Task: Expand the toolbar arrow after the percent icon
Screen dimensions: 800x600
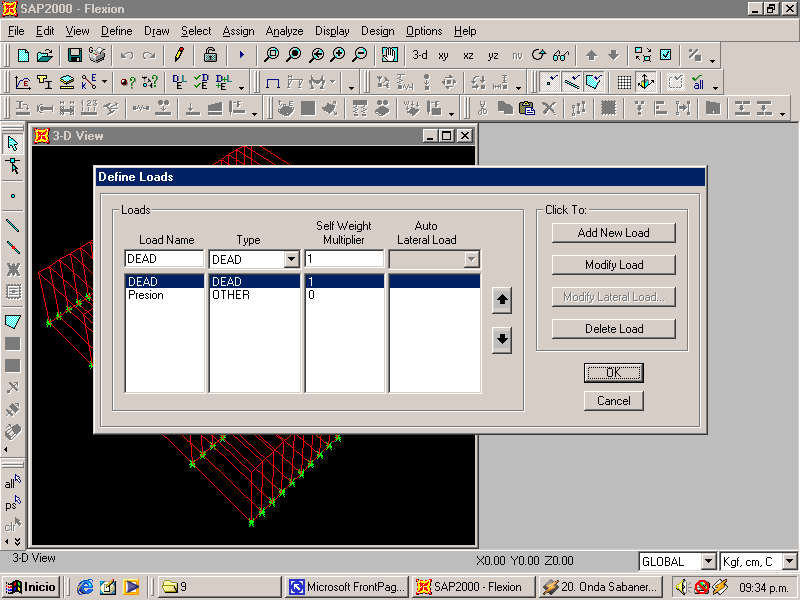Action: (x=712, y=60)
